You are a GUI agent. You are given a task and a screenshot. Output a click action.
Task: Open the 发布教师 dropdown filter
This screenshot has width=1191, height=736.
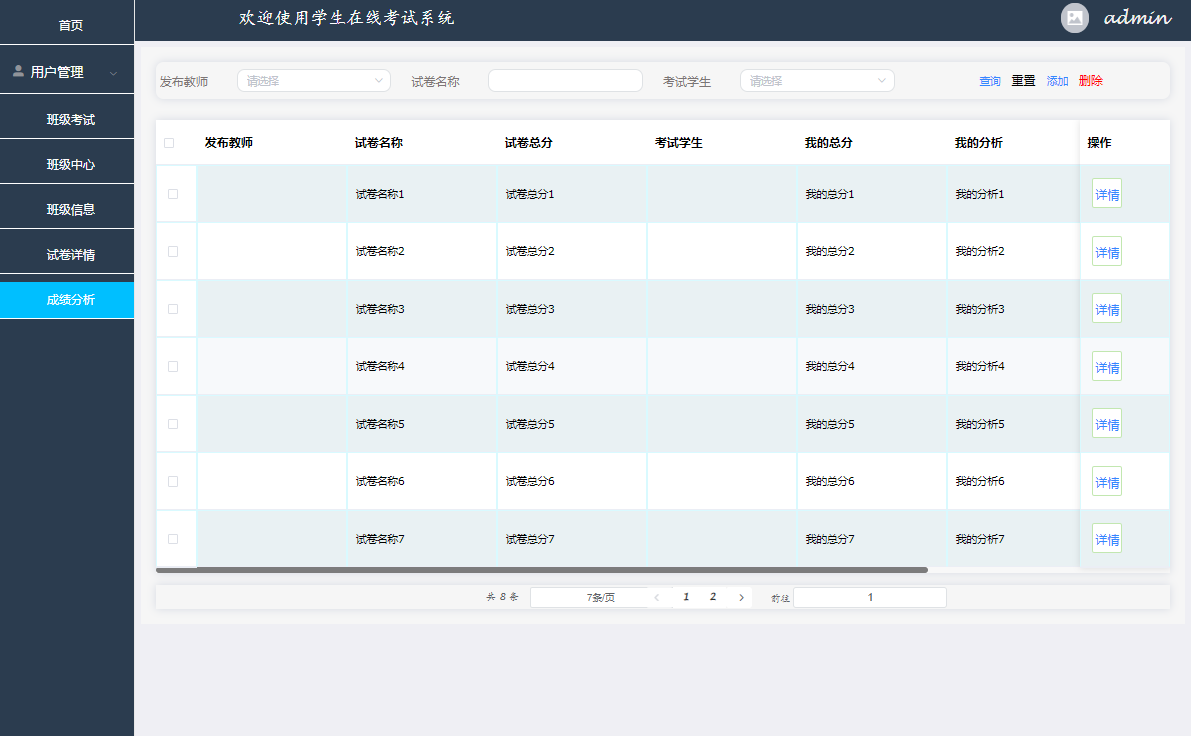click(314, 81)
